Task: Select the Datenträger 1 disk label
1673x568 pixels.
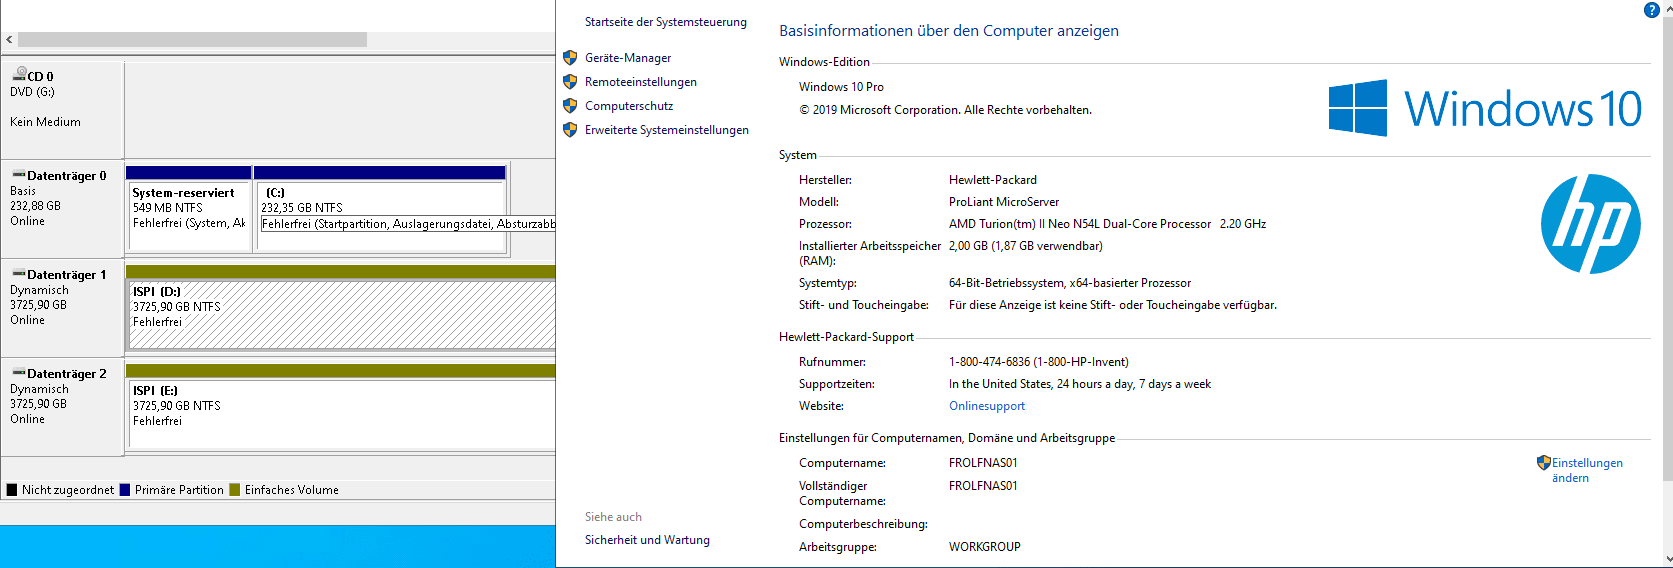Action: point(62,310)
